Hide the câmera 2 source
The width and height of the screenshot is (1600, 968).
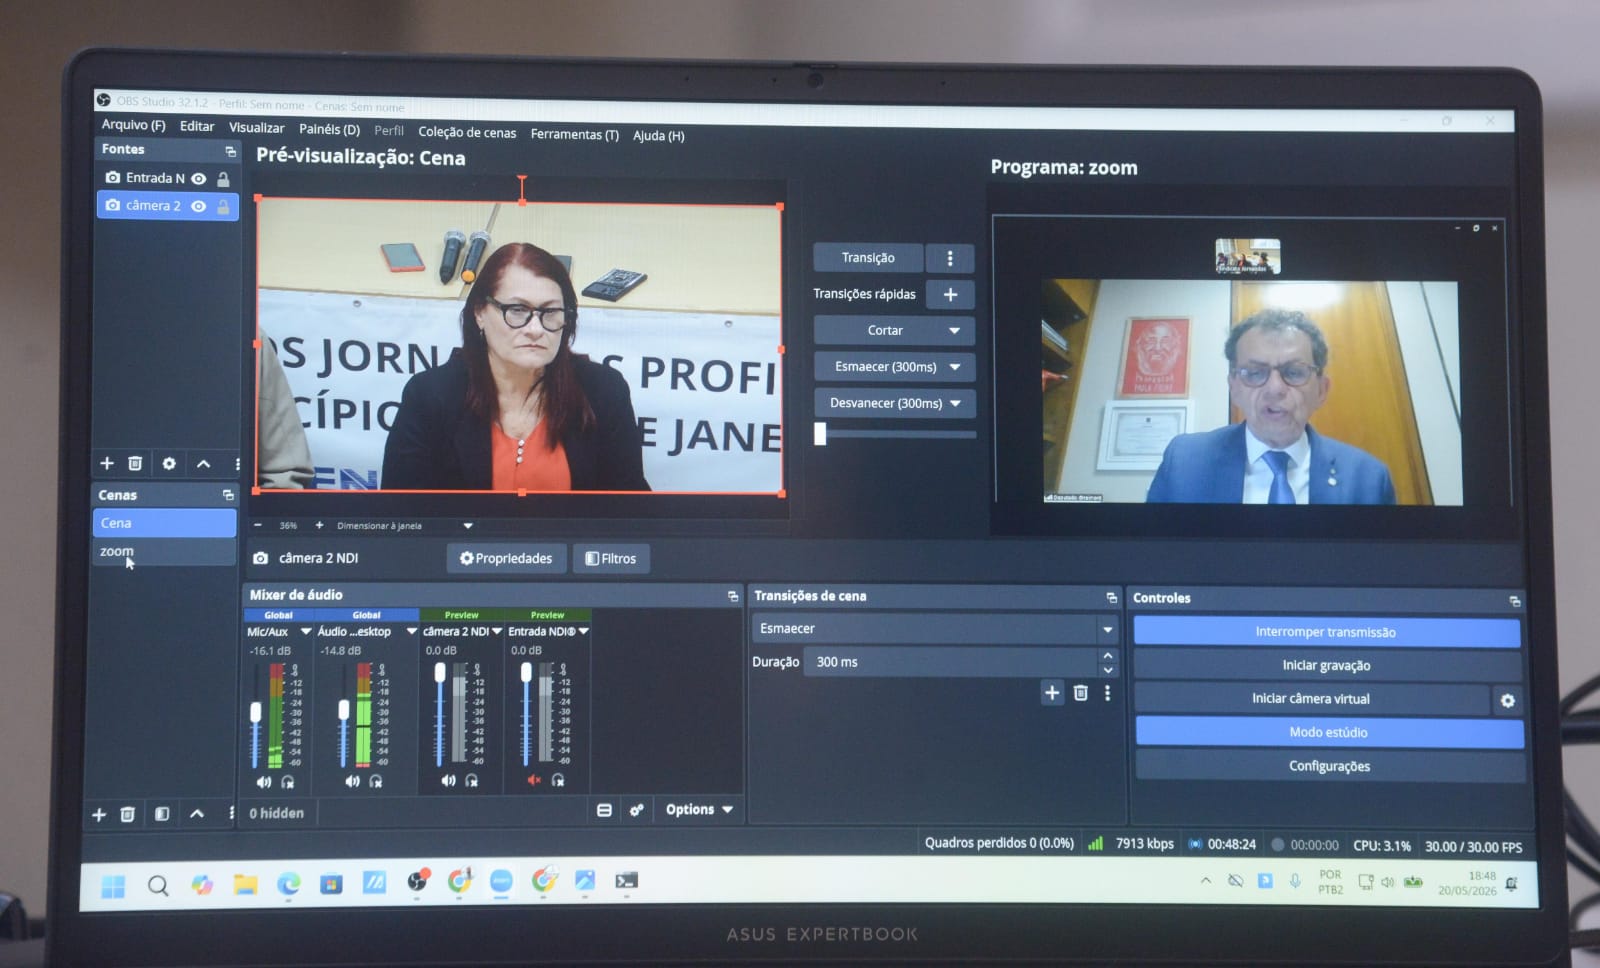coord(199,207)
